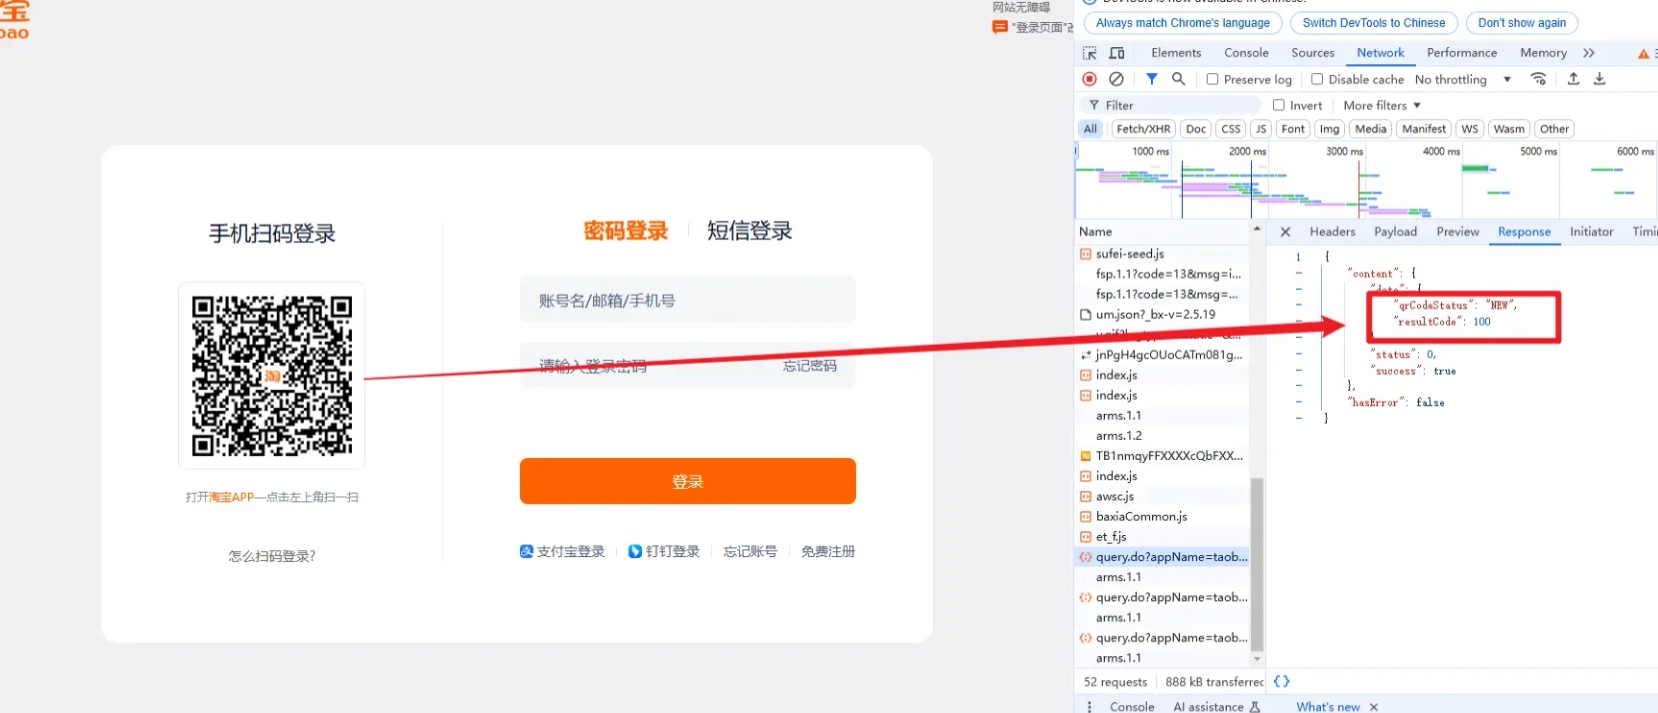1658x713 pixels.
Task: Click the 怎么扫码登录? link
Action: click(x=272, y=556)
